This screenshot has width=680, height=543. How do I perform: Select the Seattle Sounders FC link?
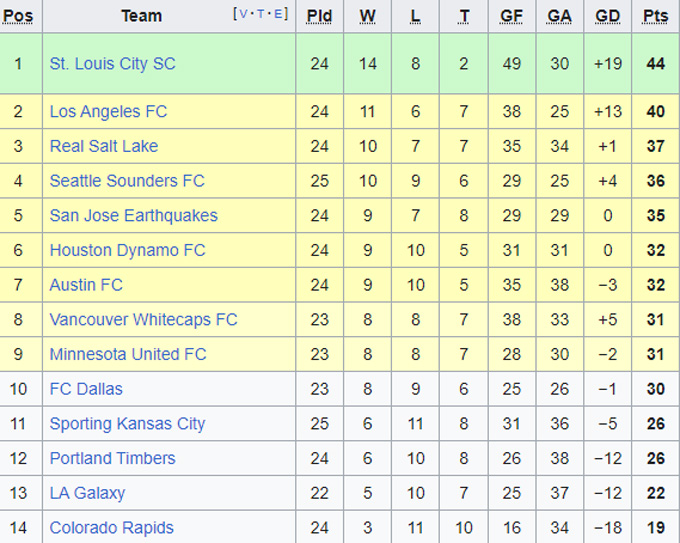(x=127, y=181)
